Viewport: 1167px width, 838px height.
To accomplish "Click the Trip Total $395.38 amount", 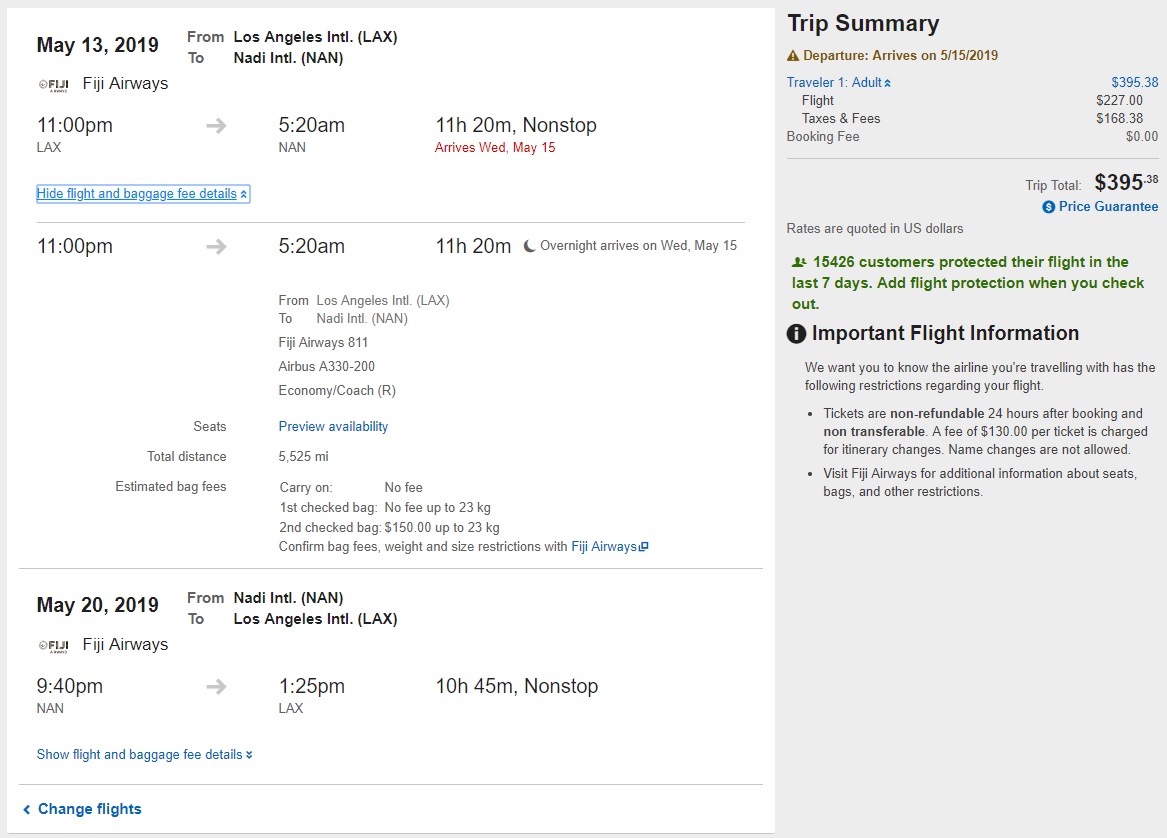I will pyautogui.click(x=1126, y=183).
